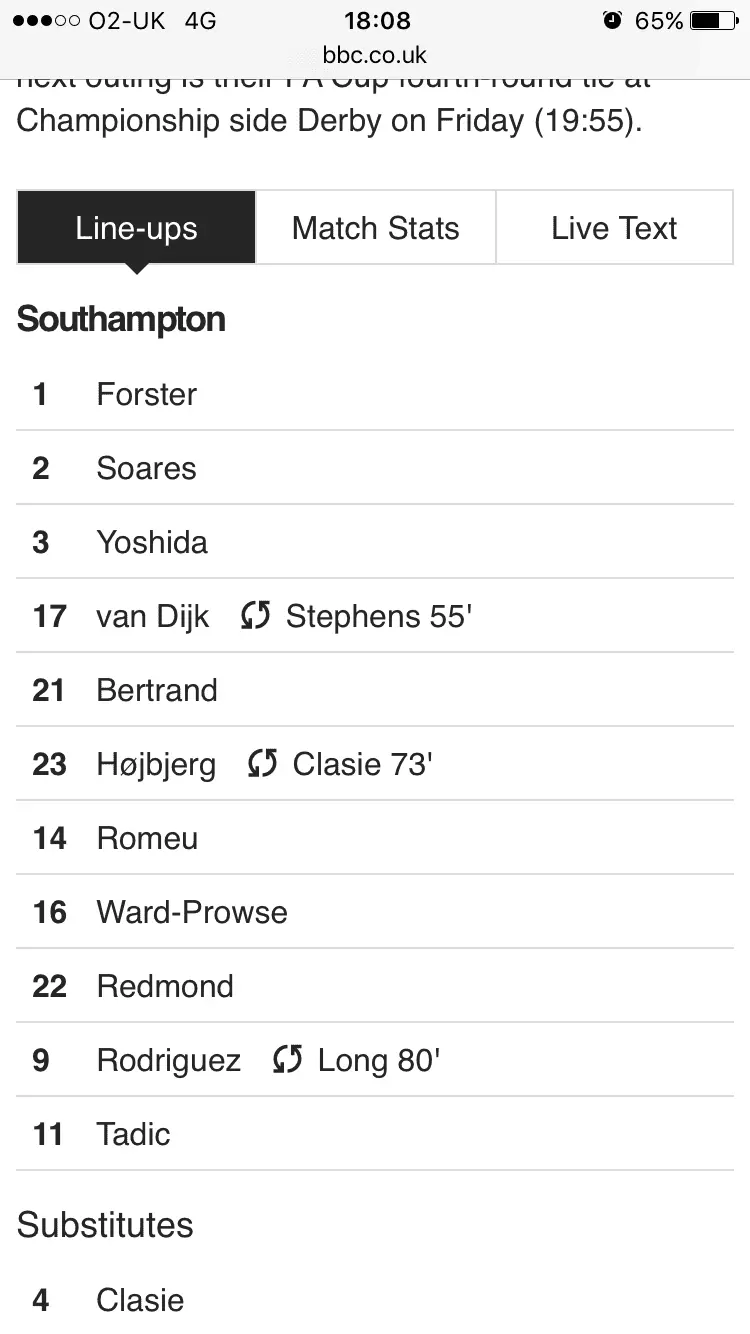Tap the Substitutes section heading
This screenshot has height=1334, width=750.
(x=105, y=1225)
